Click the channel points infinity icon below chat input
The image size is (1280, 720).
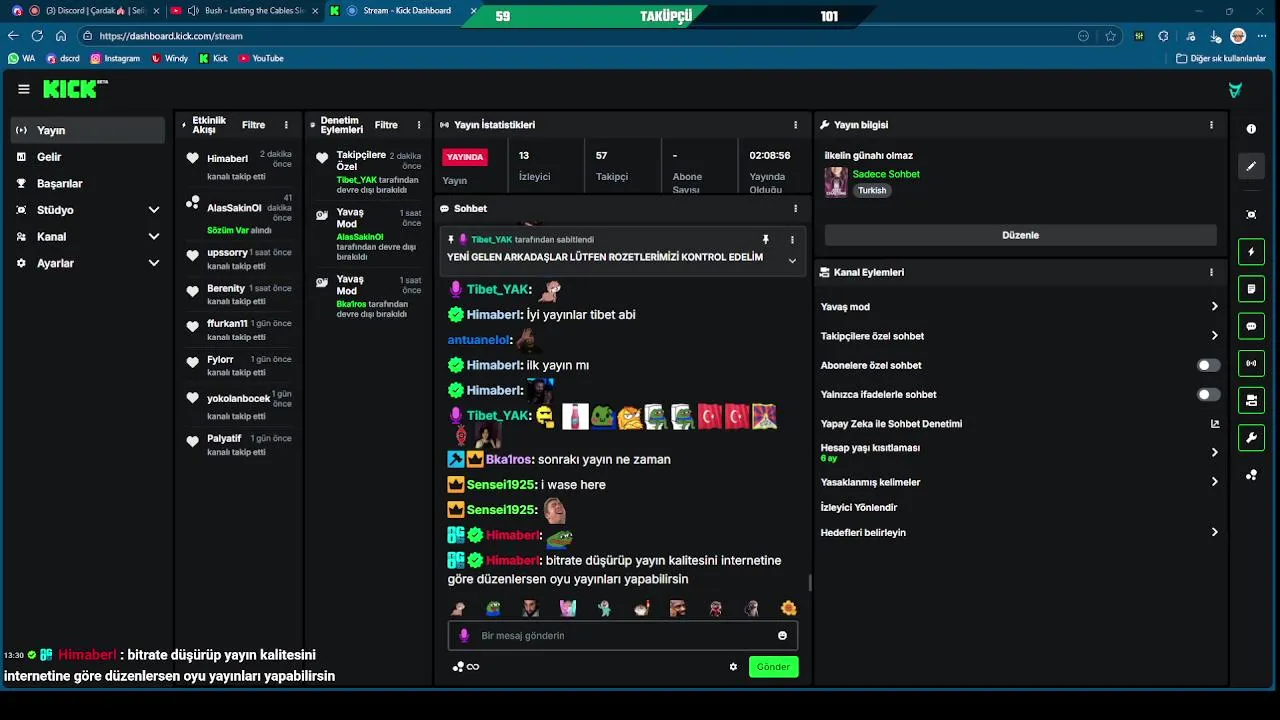(x=473, y=667)
